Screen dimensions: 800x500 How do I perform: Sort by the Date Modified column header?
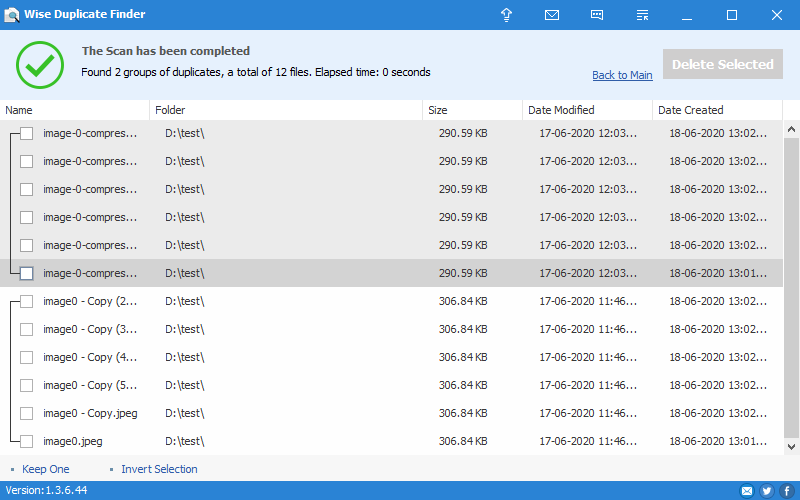tap(587, 110)
